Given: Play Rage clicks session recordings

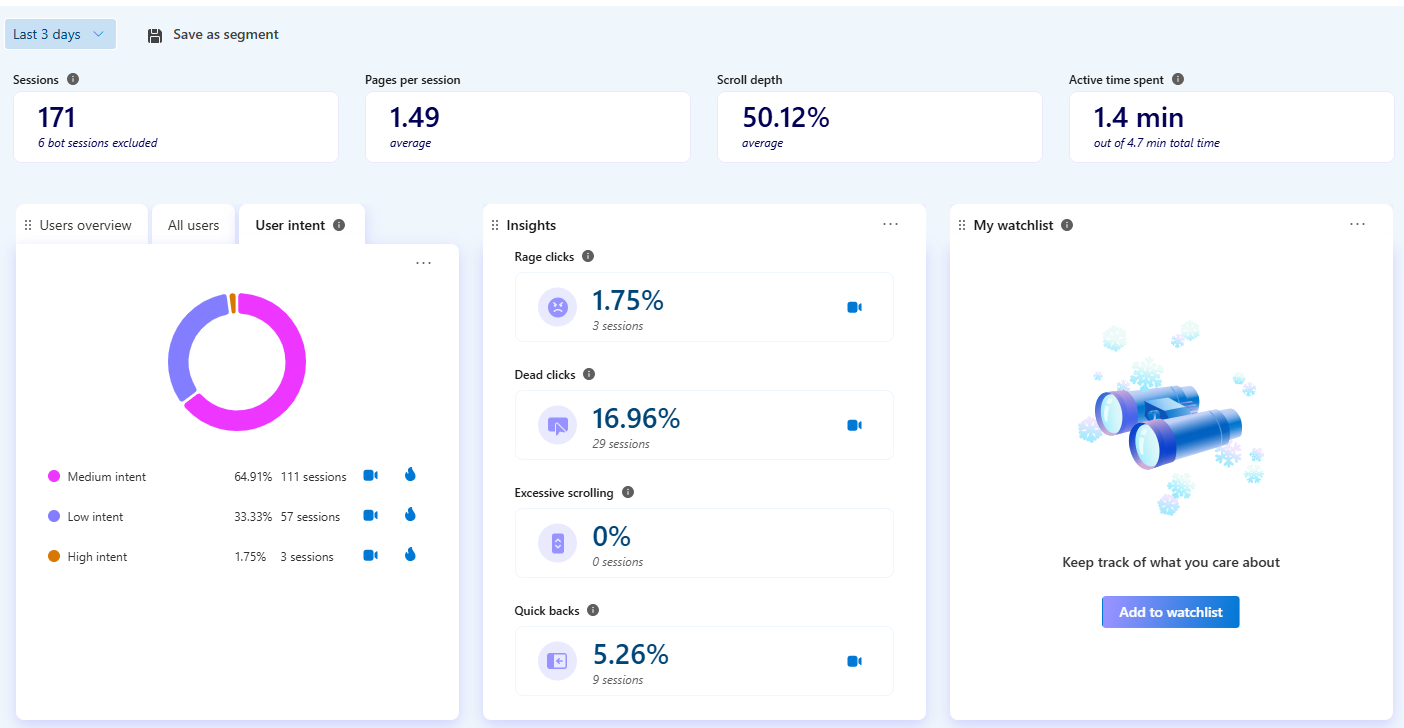Looking at the screenshot, I should pos(854,307).
